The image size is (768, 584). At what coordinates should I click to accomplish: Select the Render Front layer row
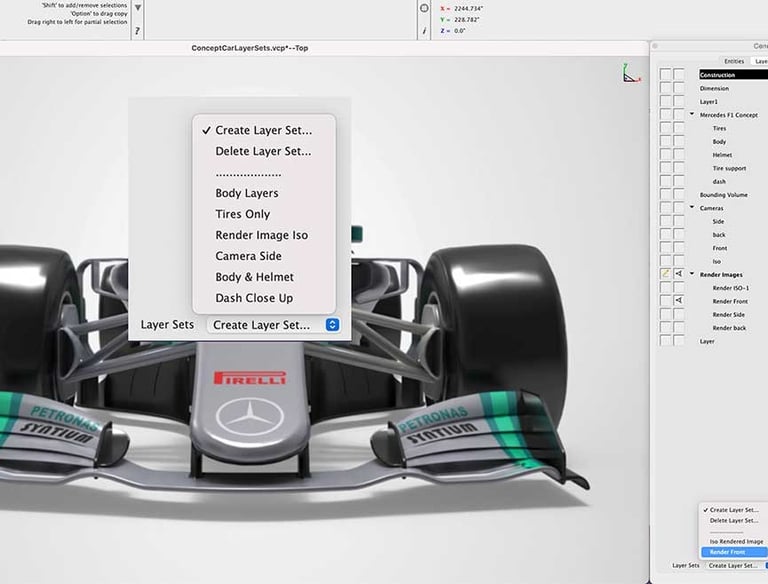click(x=730, y=301)
